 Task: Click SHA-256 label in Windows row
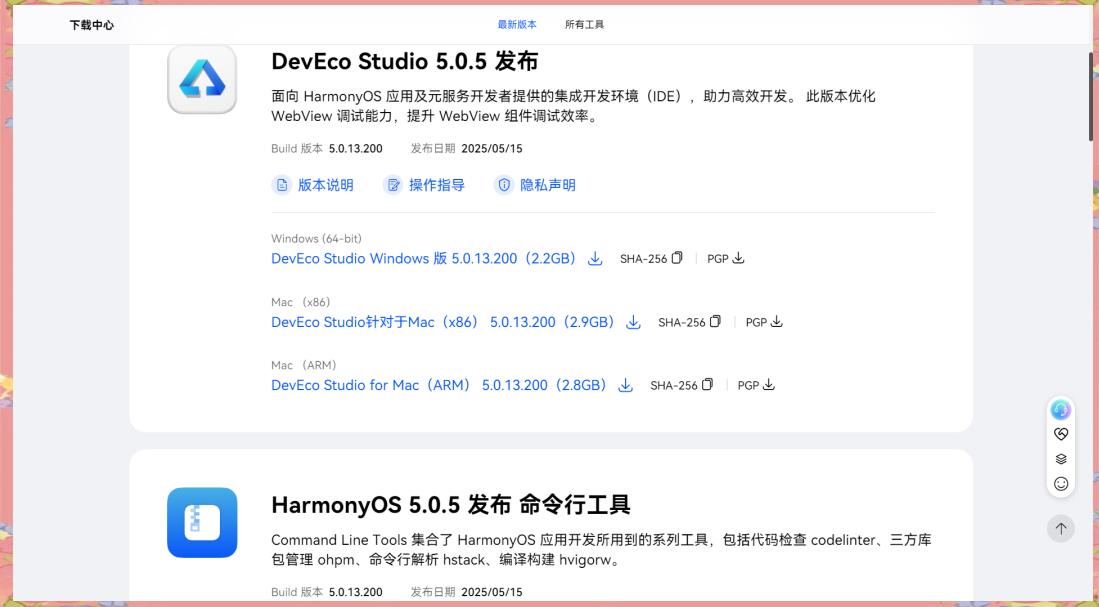pyautogui.click(x=643, y=259)
